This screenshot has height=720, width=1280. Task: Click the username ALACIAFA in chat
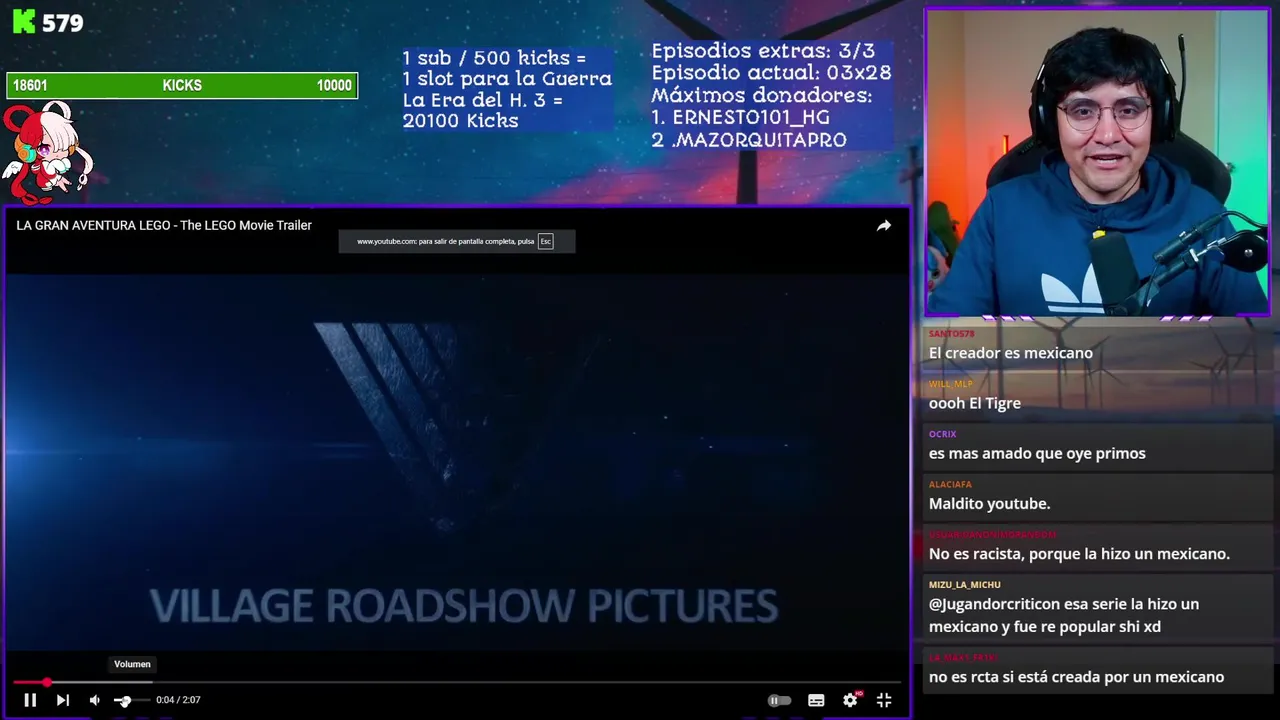pos(950,484)
